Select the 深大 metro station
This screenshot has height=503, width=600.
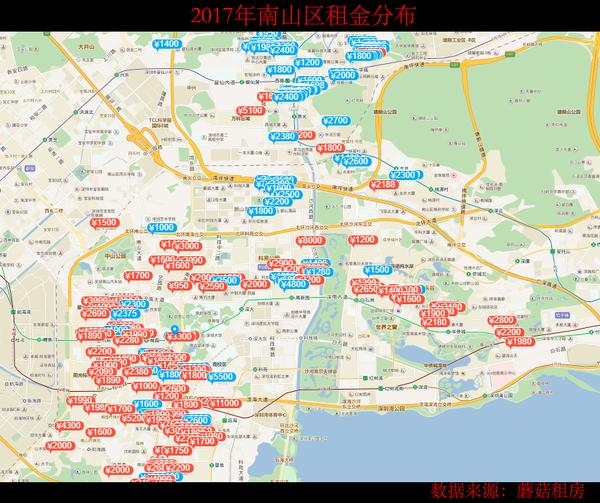coord(246,309)
